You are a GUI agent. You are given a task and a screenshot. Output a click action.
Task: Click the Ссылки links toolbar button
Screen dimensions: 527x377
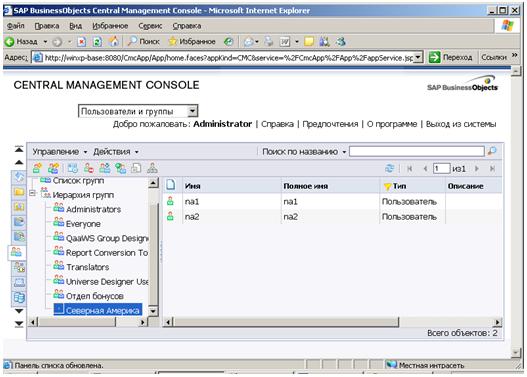(494, 57)
